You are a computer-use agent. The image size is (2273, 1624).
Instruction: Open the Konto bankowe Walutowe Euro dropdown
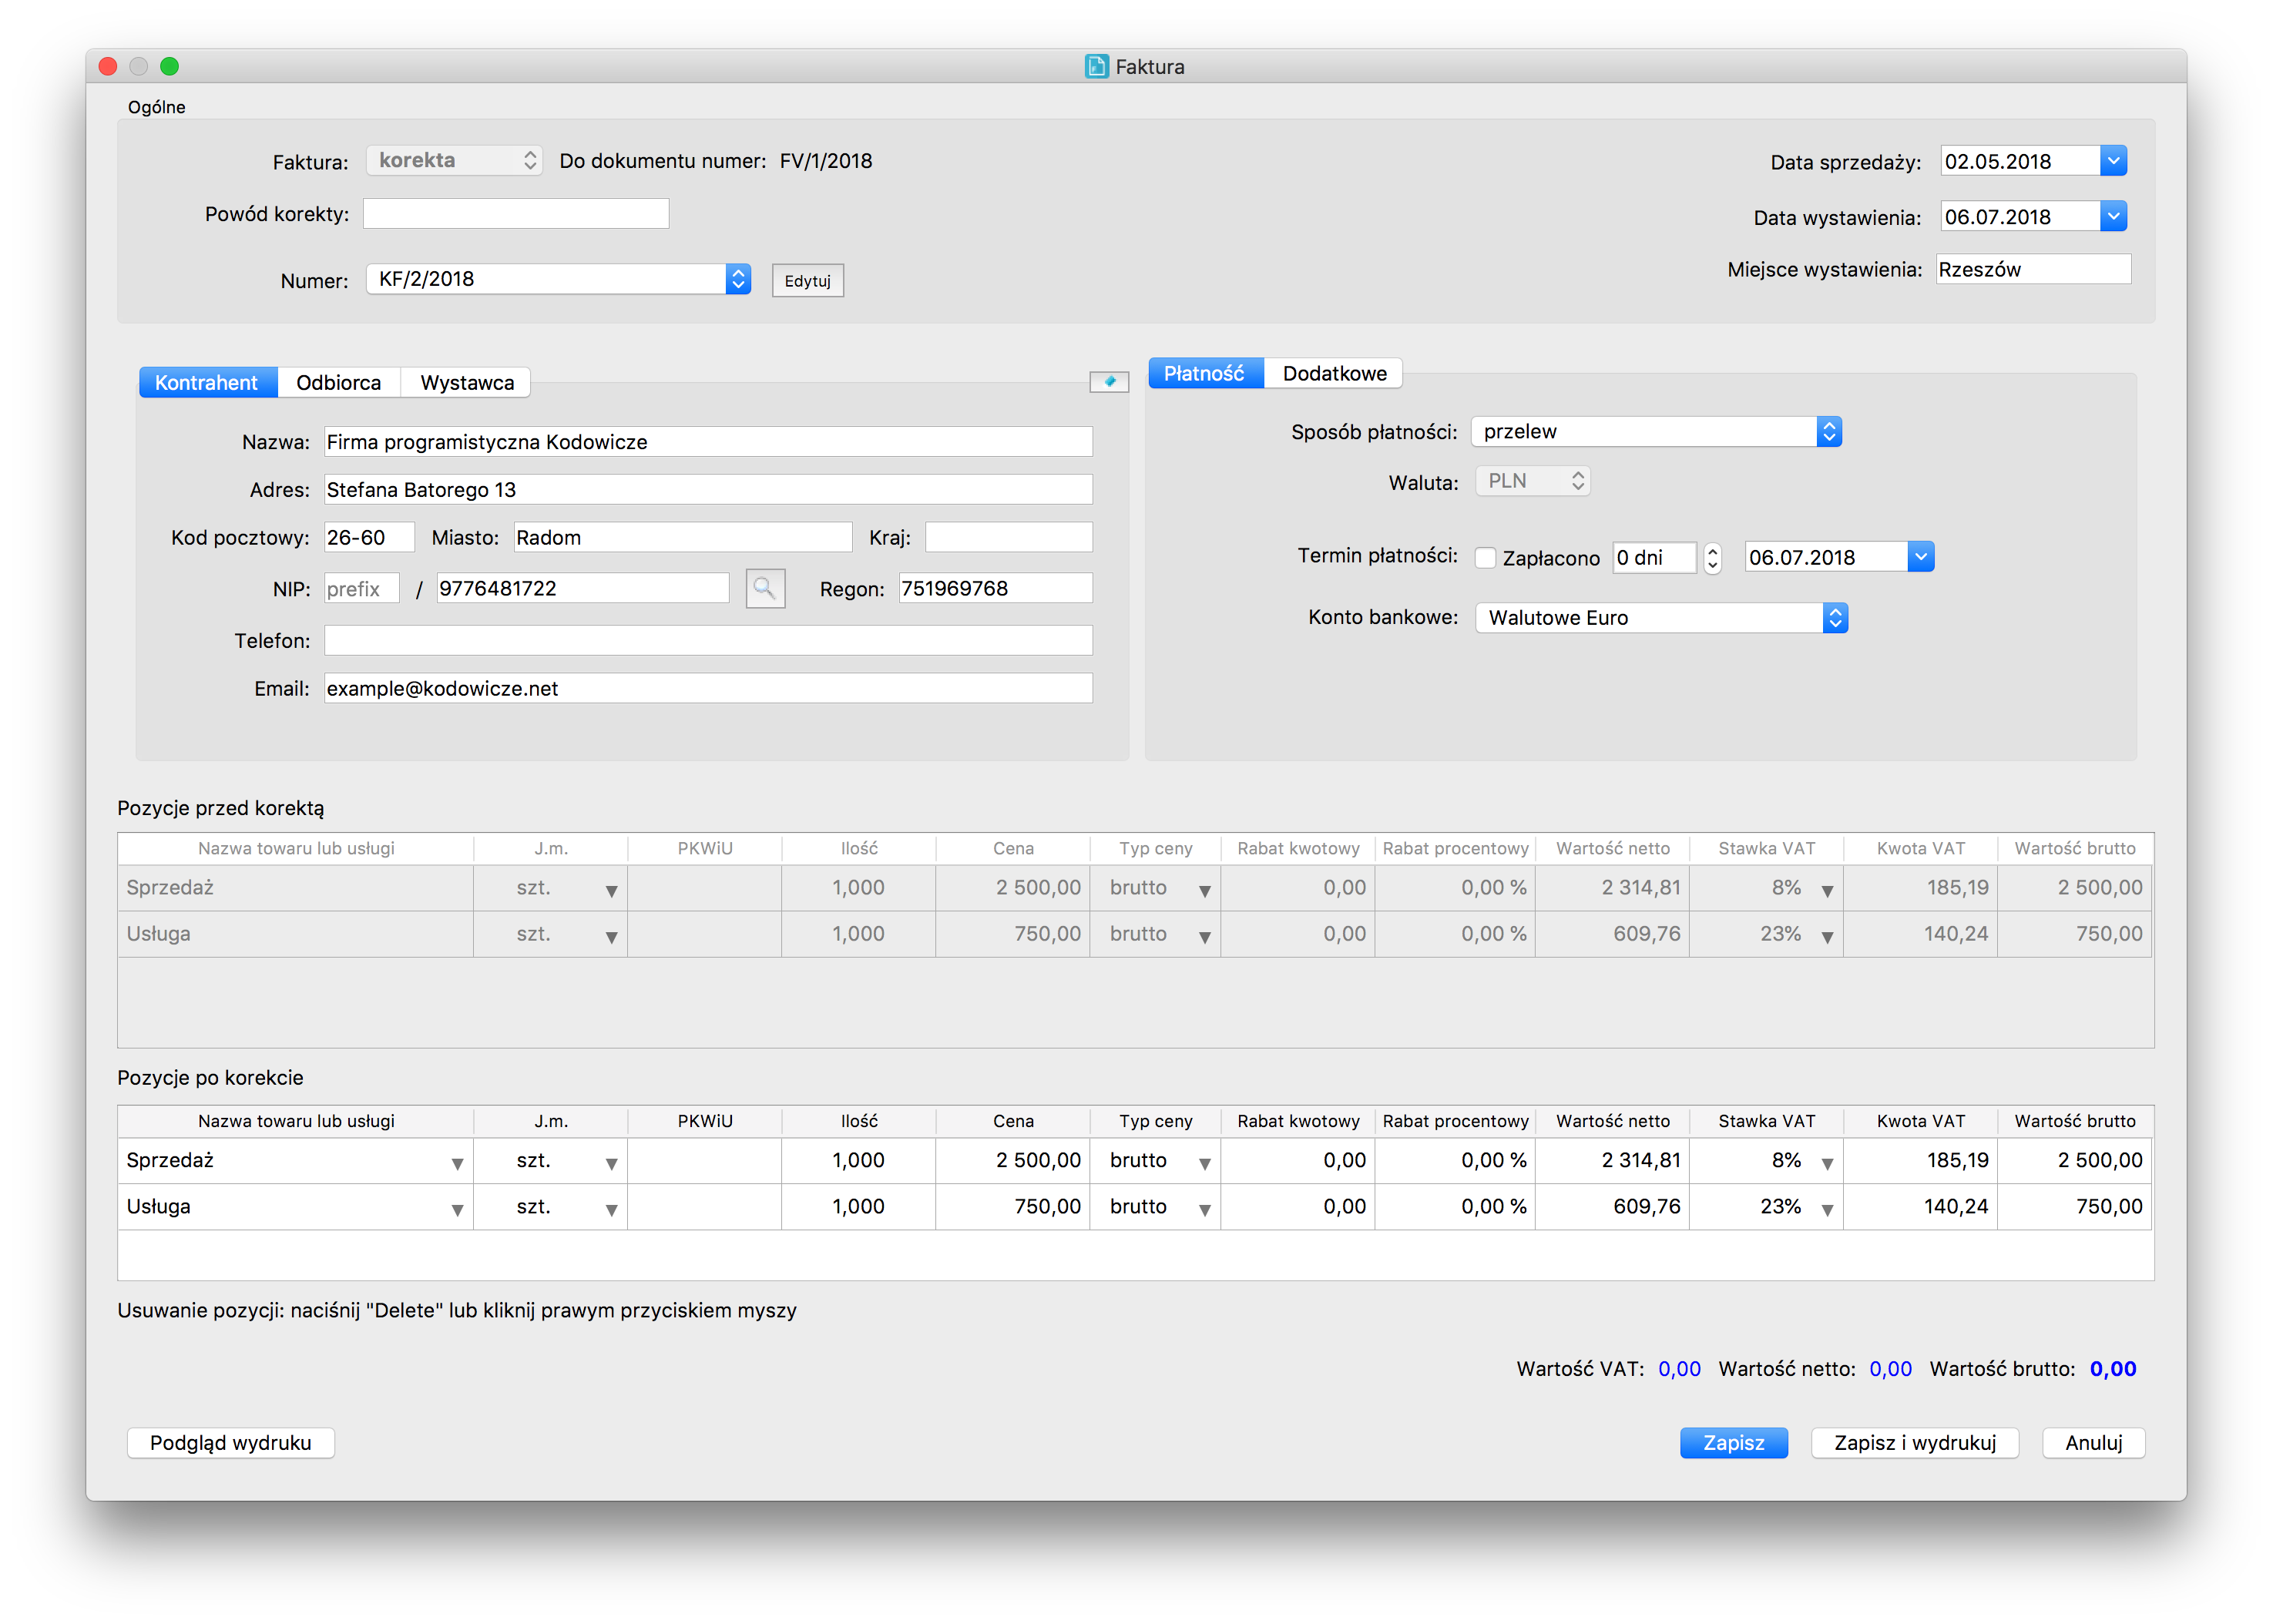[1835, 618]
